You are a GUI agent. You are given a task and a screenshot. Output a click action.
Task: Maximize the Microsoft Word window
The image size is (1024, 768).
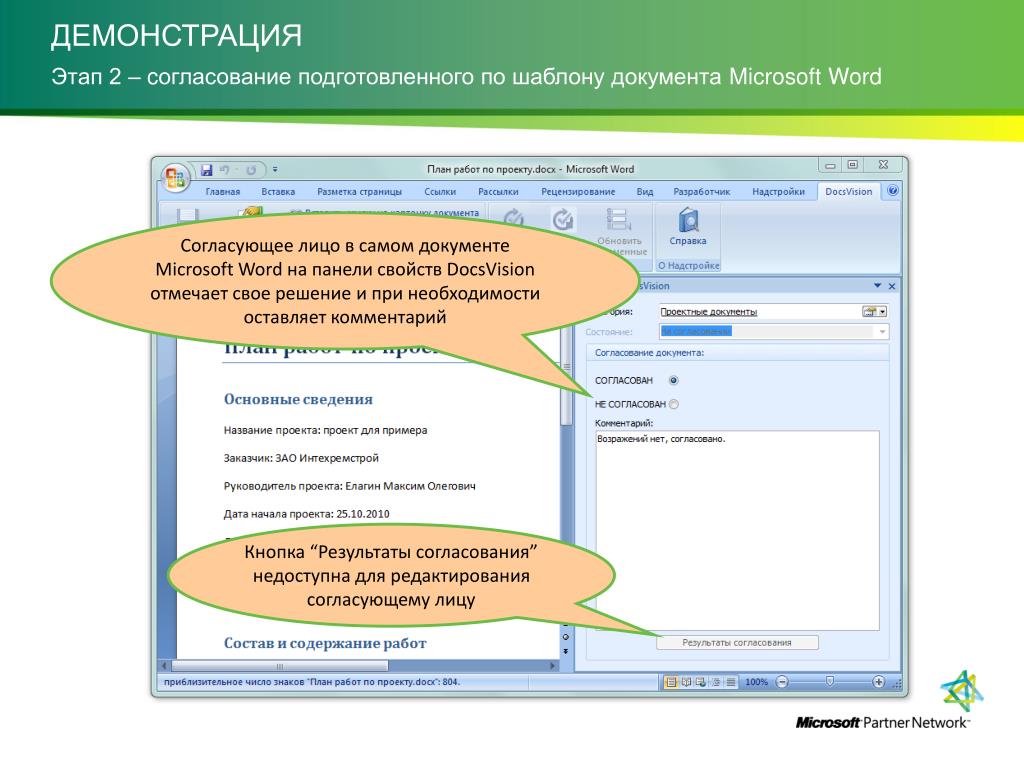click(x=852, y=165)
